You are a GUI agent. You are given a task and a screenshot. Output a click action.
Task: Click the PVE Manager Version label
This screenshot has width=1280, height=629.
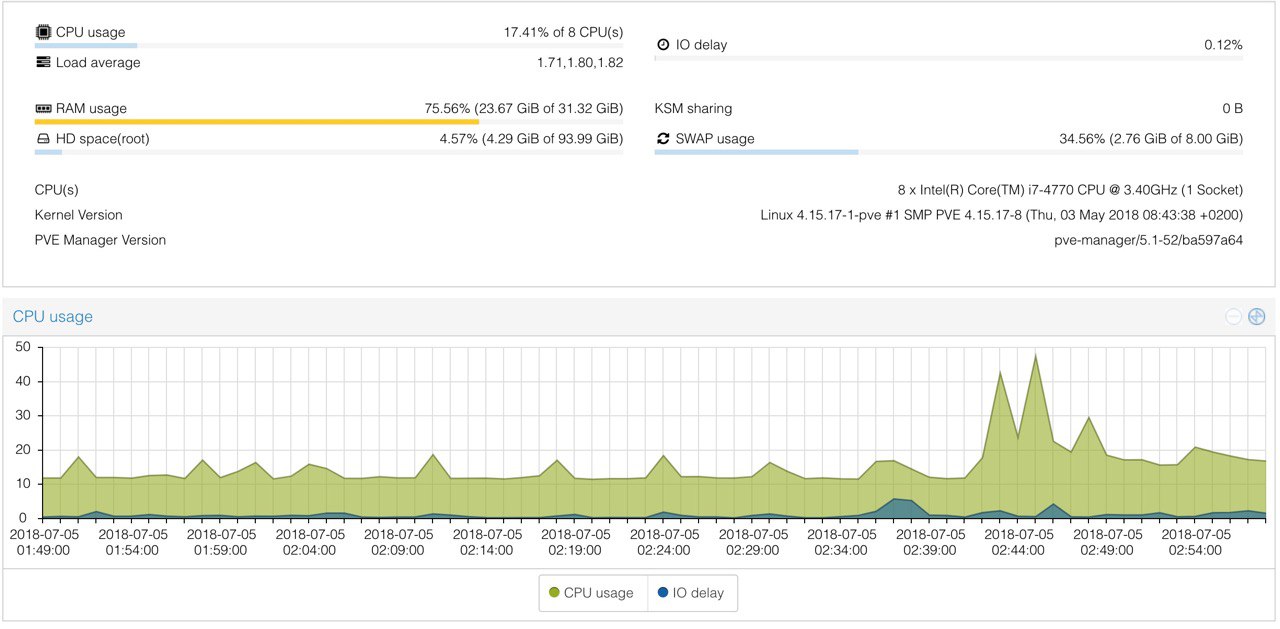click(x=100, y=240)
